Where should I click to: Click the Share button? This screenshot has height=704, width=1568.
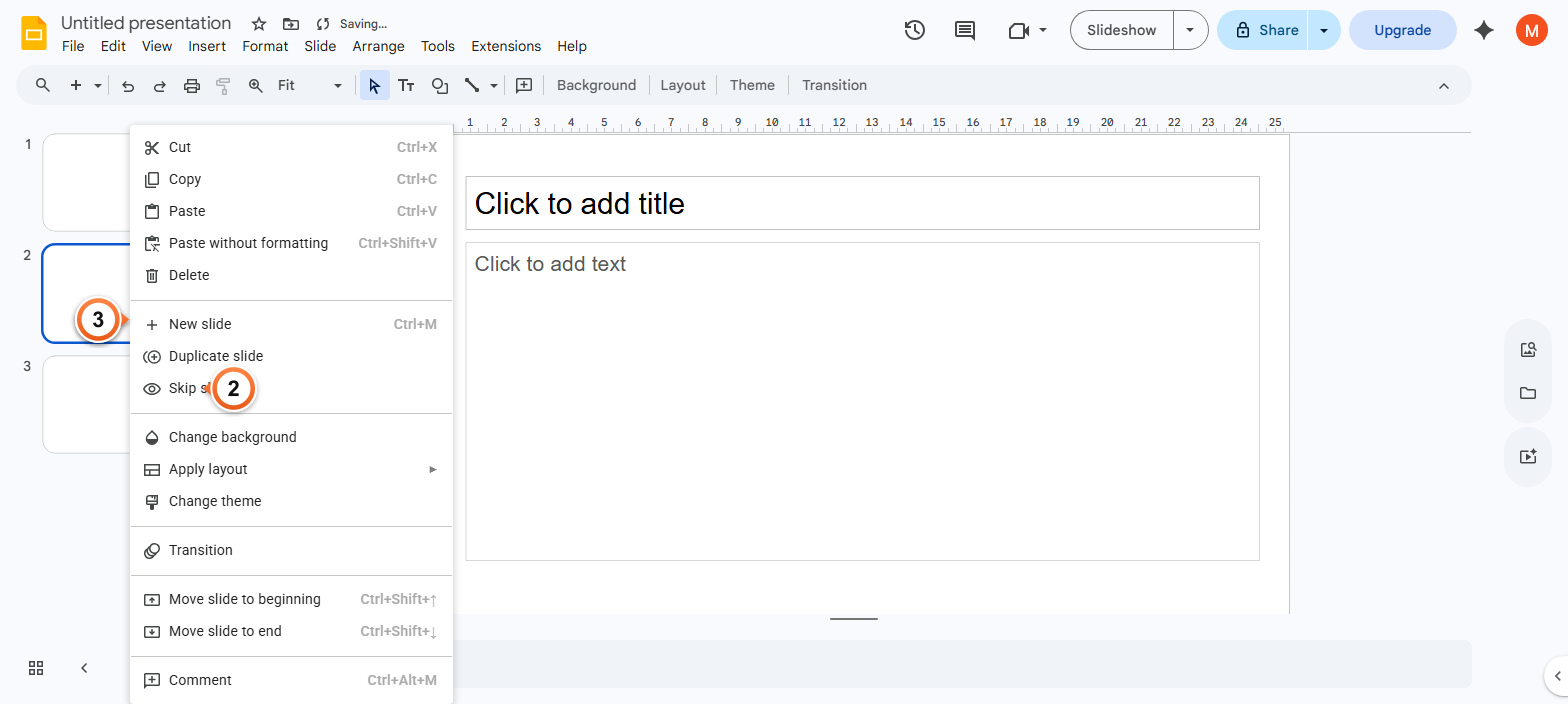1263,30
